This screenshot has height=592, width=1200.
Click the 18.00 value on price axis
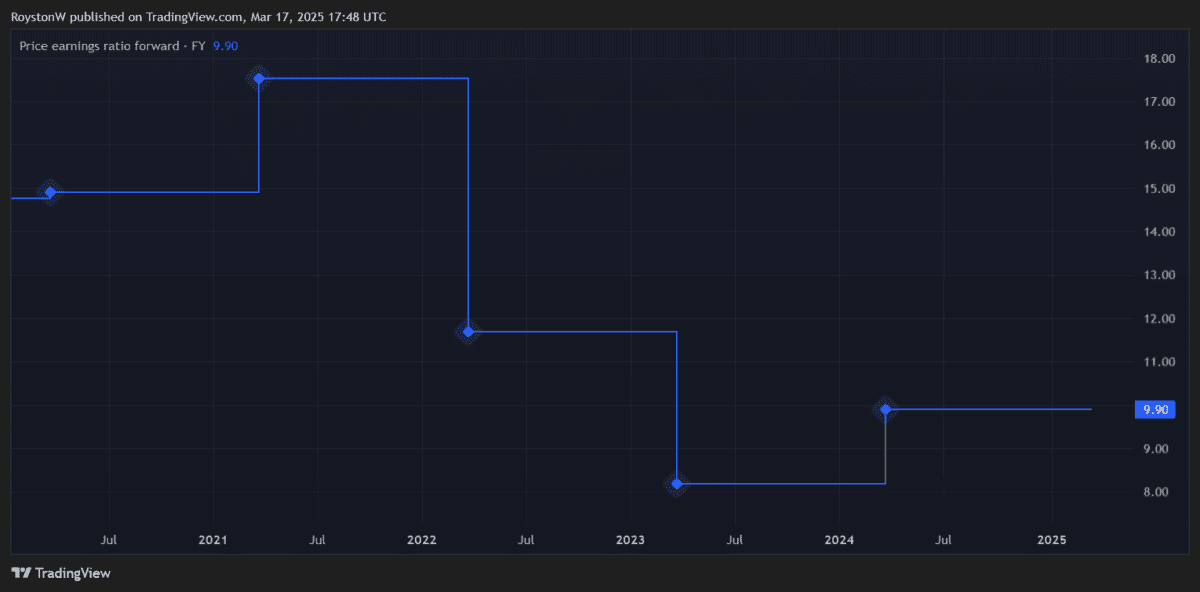click(x=1158, y=58)
